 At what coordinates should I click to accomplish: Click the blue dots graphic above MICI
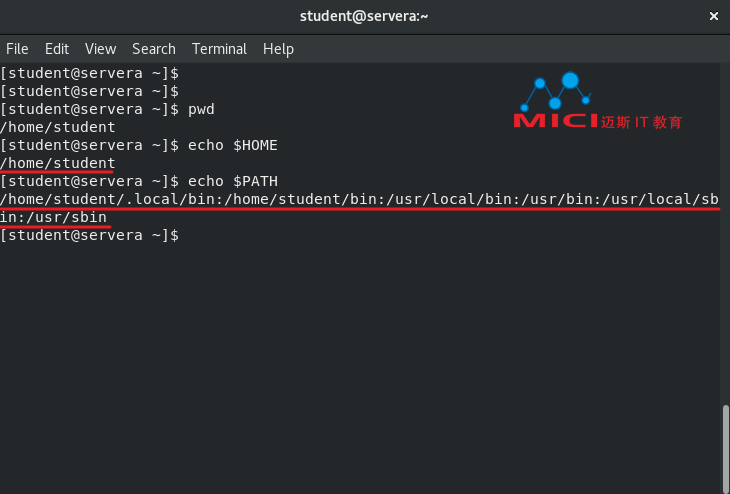[x=555, y=91]
